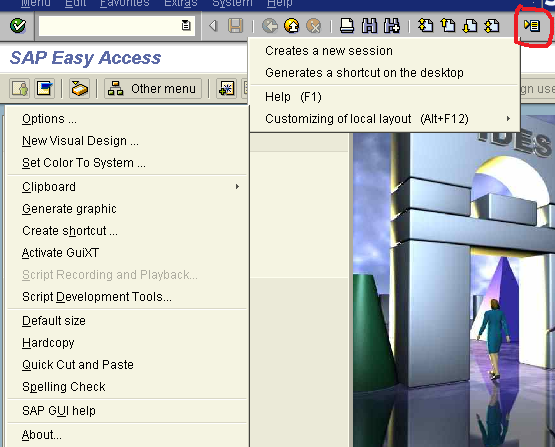Choose Quick Cut and Paste
Screen dimensions: 555x447
tap(127, 365)
